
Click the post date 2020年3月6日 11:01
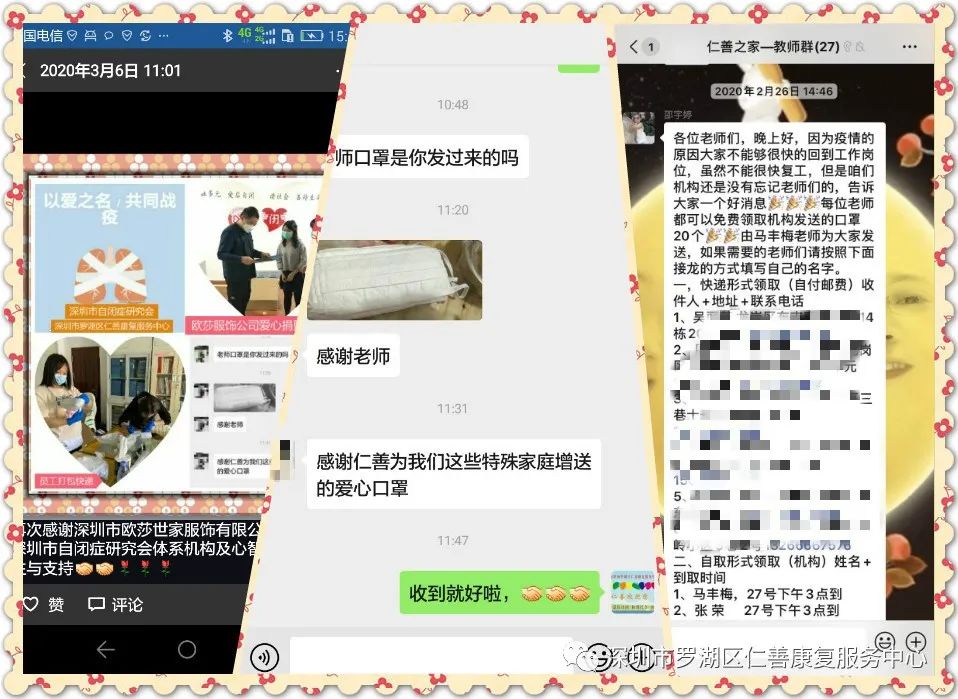pos(111,71)
